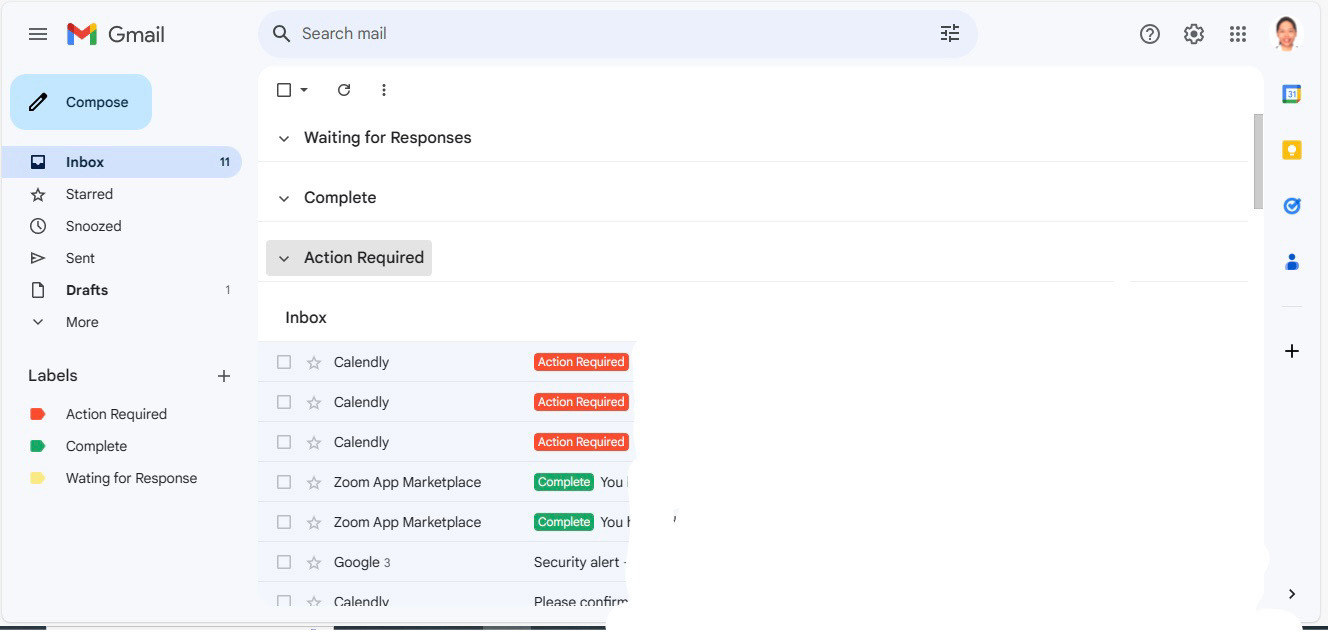Open the Google apps grid

[1238, 34]
